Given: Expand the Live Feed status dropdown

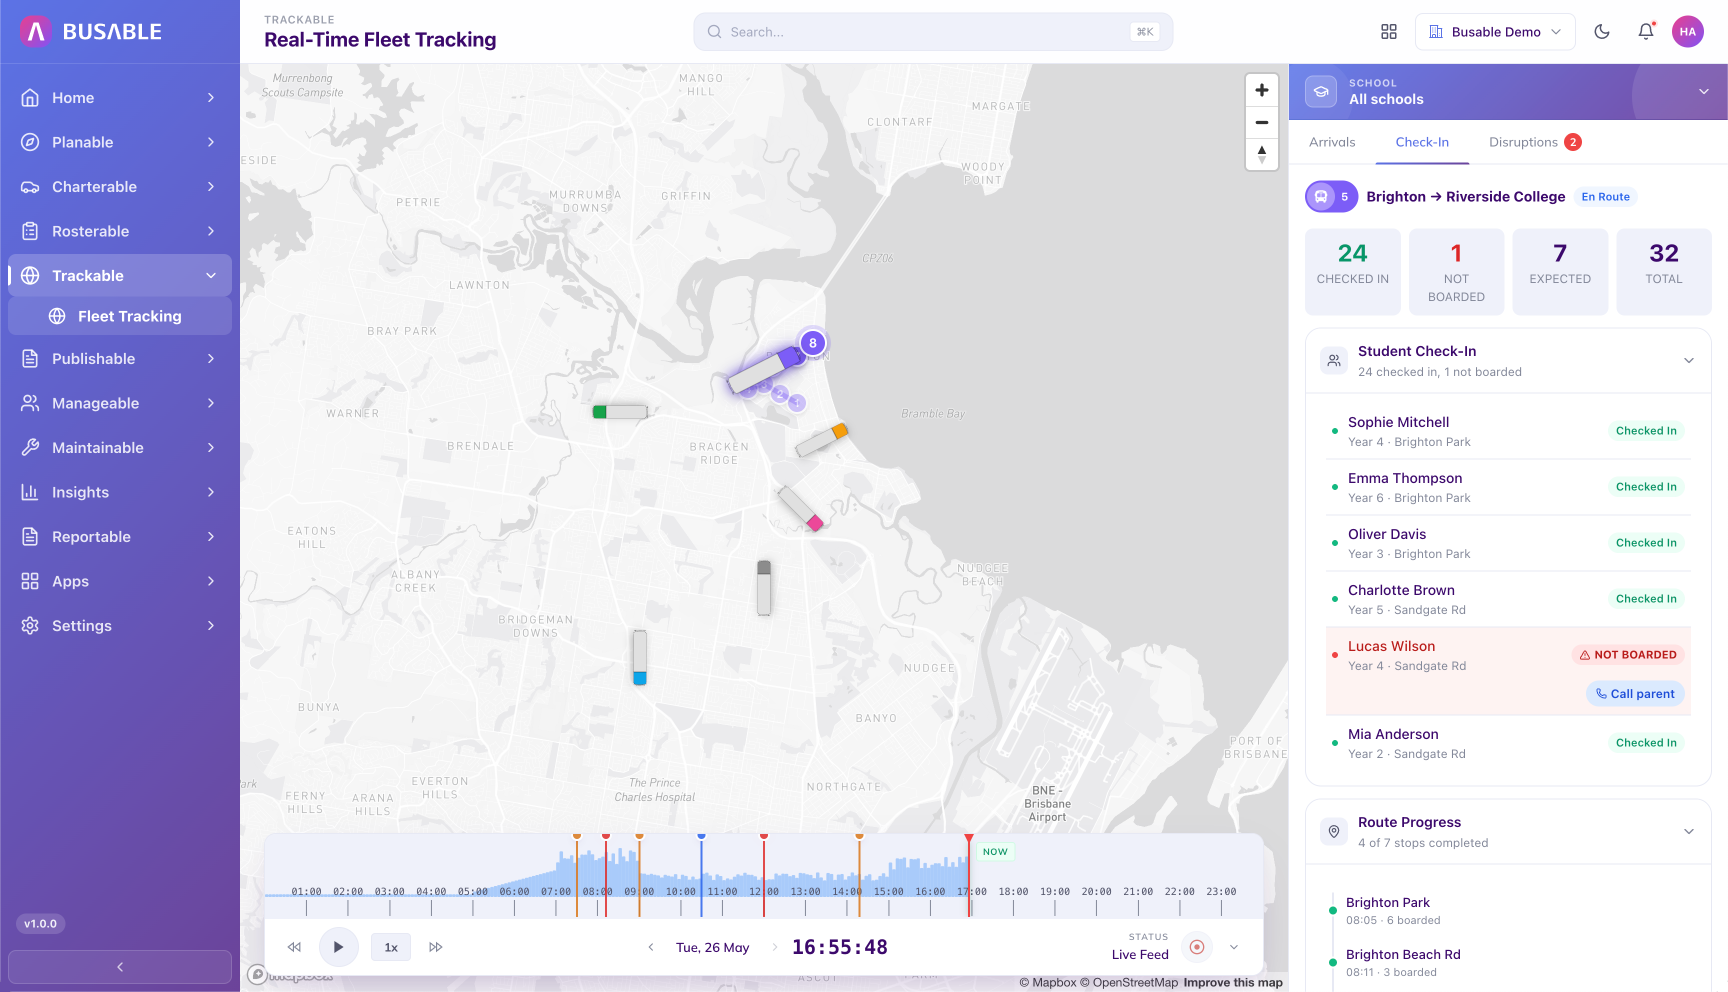Looking at the screenshot, I should (1234, 947).
